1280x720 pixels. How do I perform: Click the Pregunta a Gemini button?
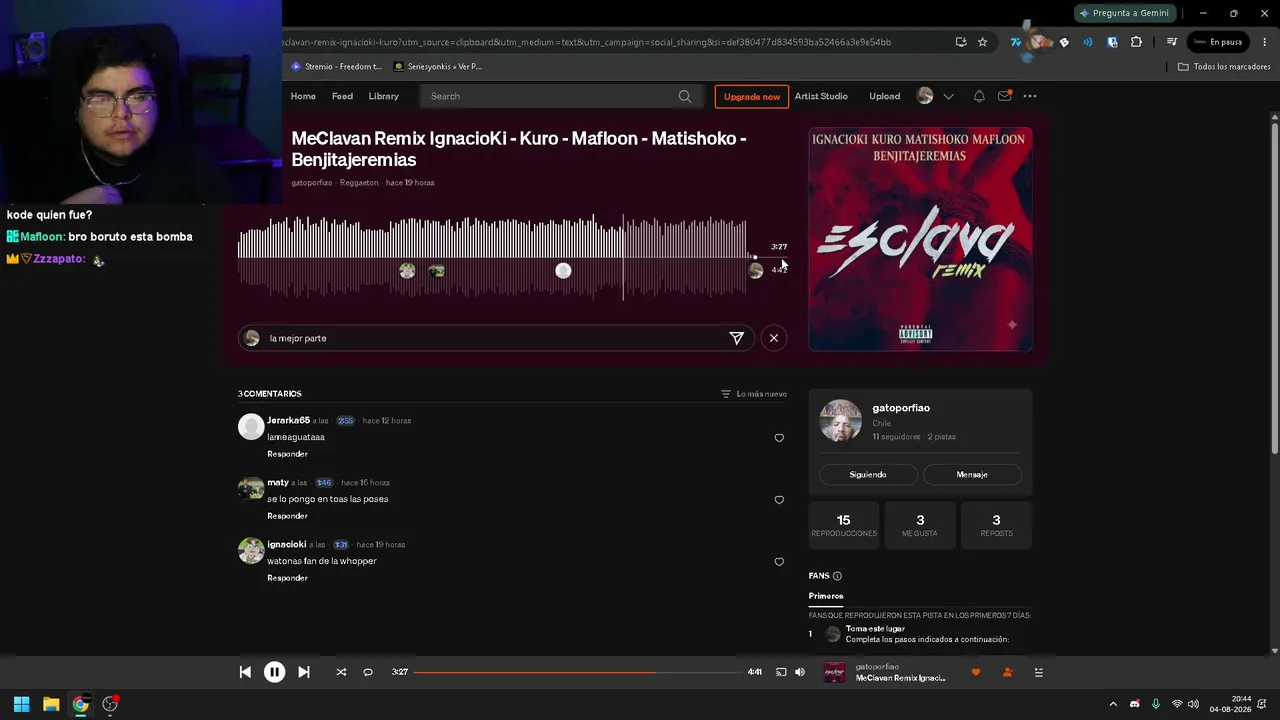coord(1125,13)
